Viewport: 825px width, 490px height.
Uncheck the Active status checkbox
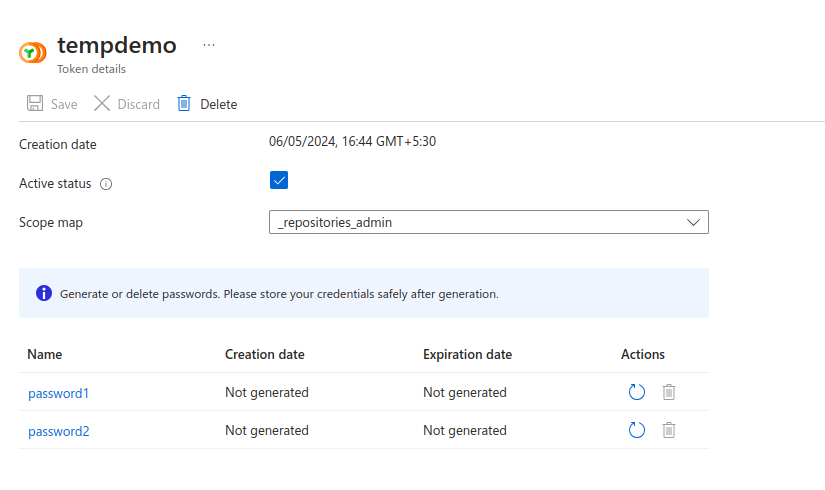pos(279,181)
